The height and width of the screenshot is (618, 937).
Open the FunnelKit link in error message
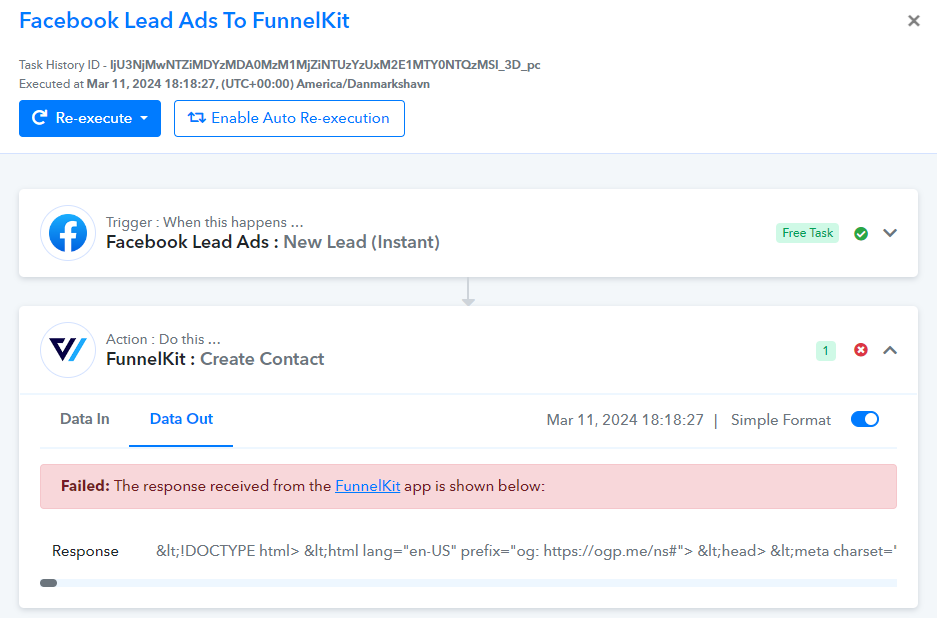368,486
